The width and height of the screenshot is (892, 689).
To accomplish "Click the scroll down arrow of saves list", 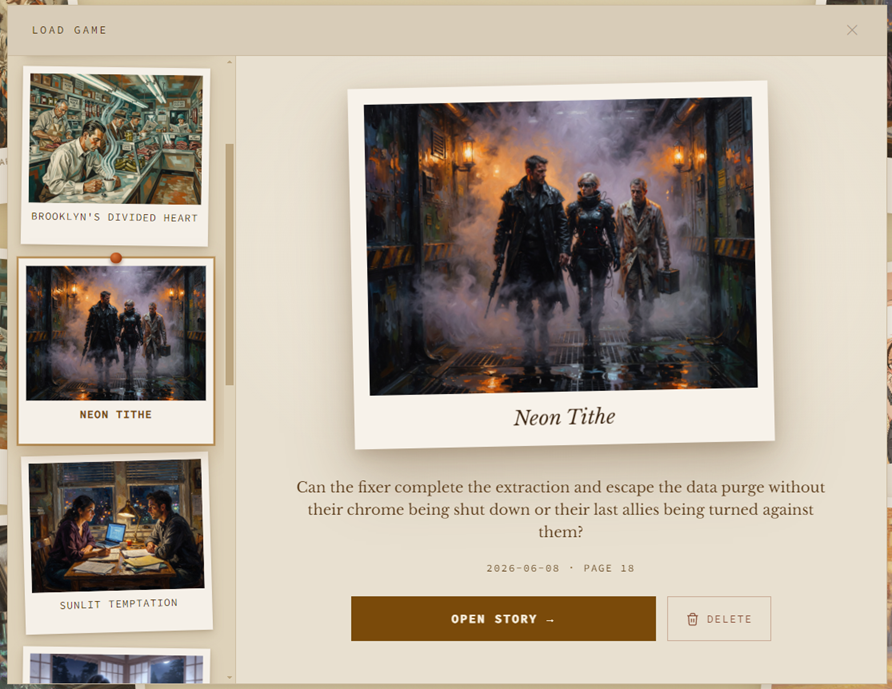I will pos(230,677).
